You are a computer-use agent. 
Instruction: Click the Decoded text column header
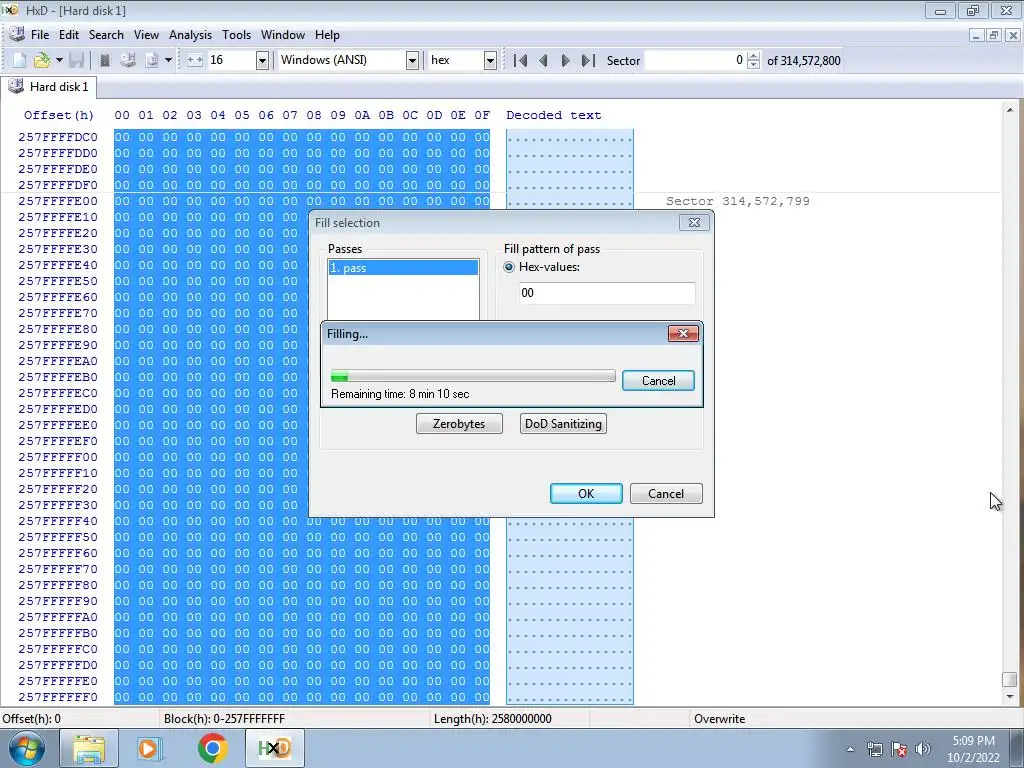pyautogui.click(x=553, y=115)
